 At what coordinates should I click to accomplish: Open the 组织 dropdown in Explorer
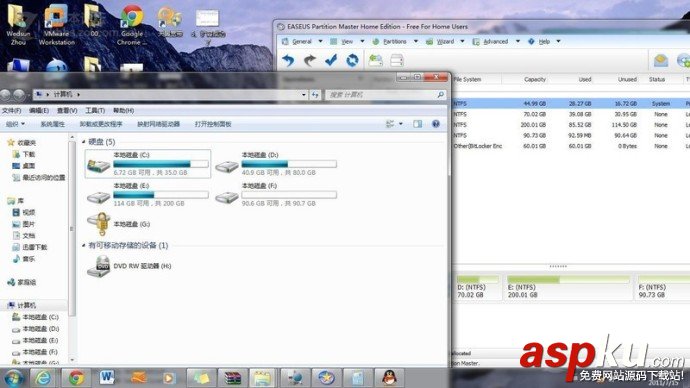point(15,124)
